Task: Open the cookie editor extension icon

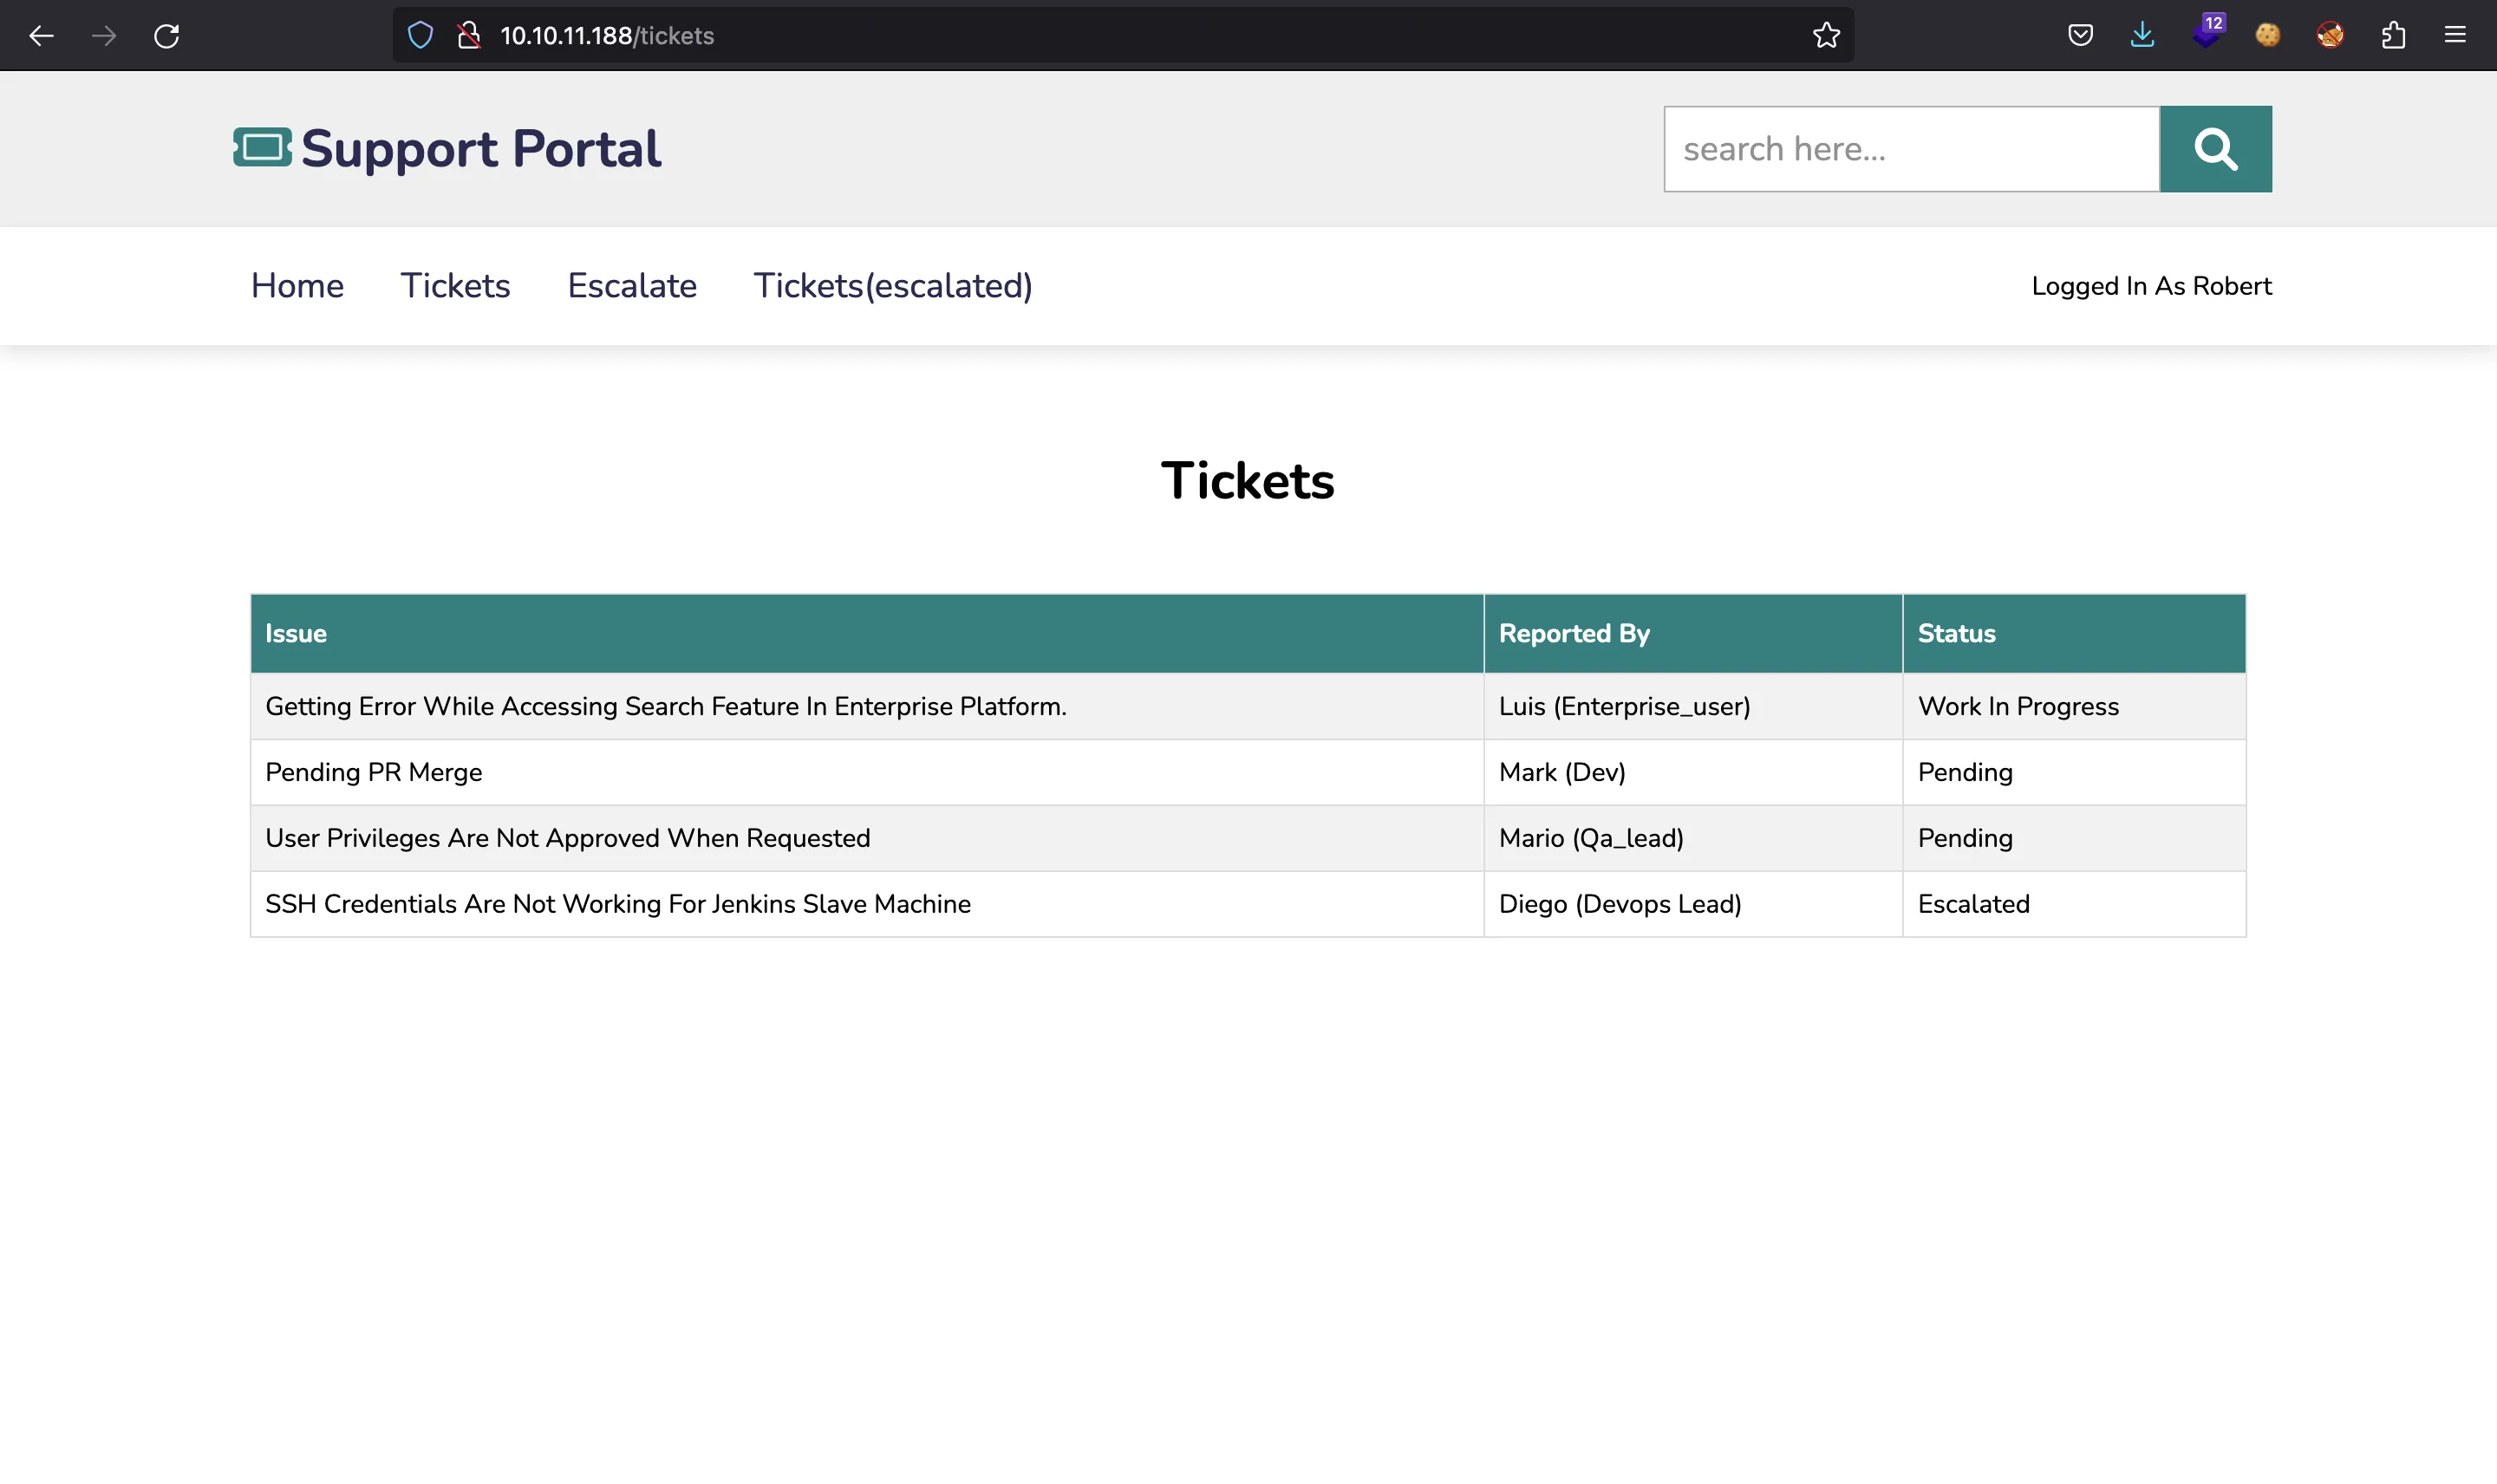Action: (2267, 36)
